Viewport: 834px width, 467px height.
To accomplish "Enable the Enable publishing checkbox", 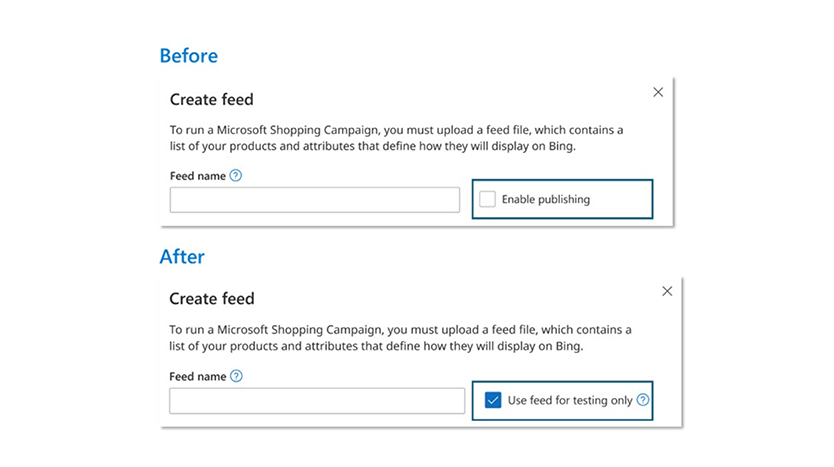I will pos(487,199).
